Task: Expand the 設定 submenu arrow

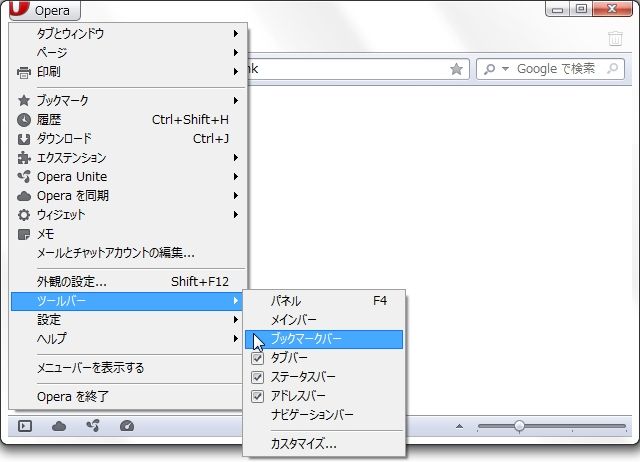Action: click(236, 320)
